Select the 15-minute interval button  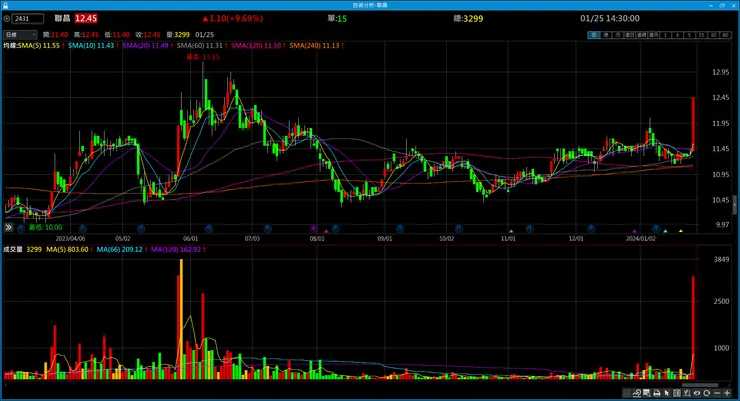pyautogui.click(x=701, y=35)
